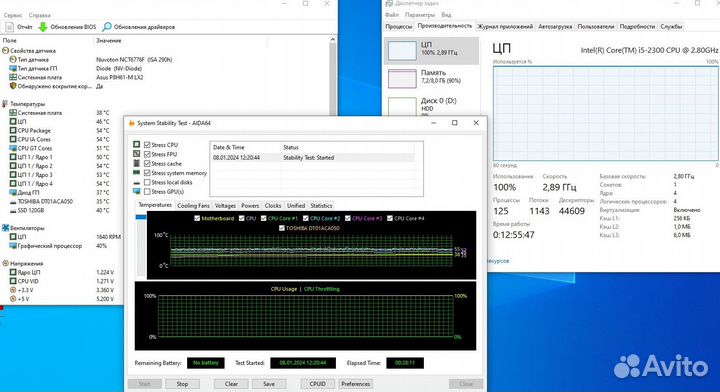Click the icon beside Stress FPU
The height and width of the screenshot is (392, 720).
coord(136,154)
